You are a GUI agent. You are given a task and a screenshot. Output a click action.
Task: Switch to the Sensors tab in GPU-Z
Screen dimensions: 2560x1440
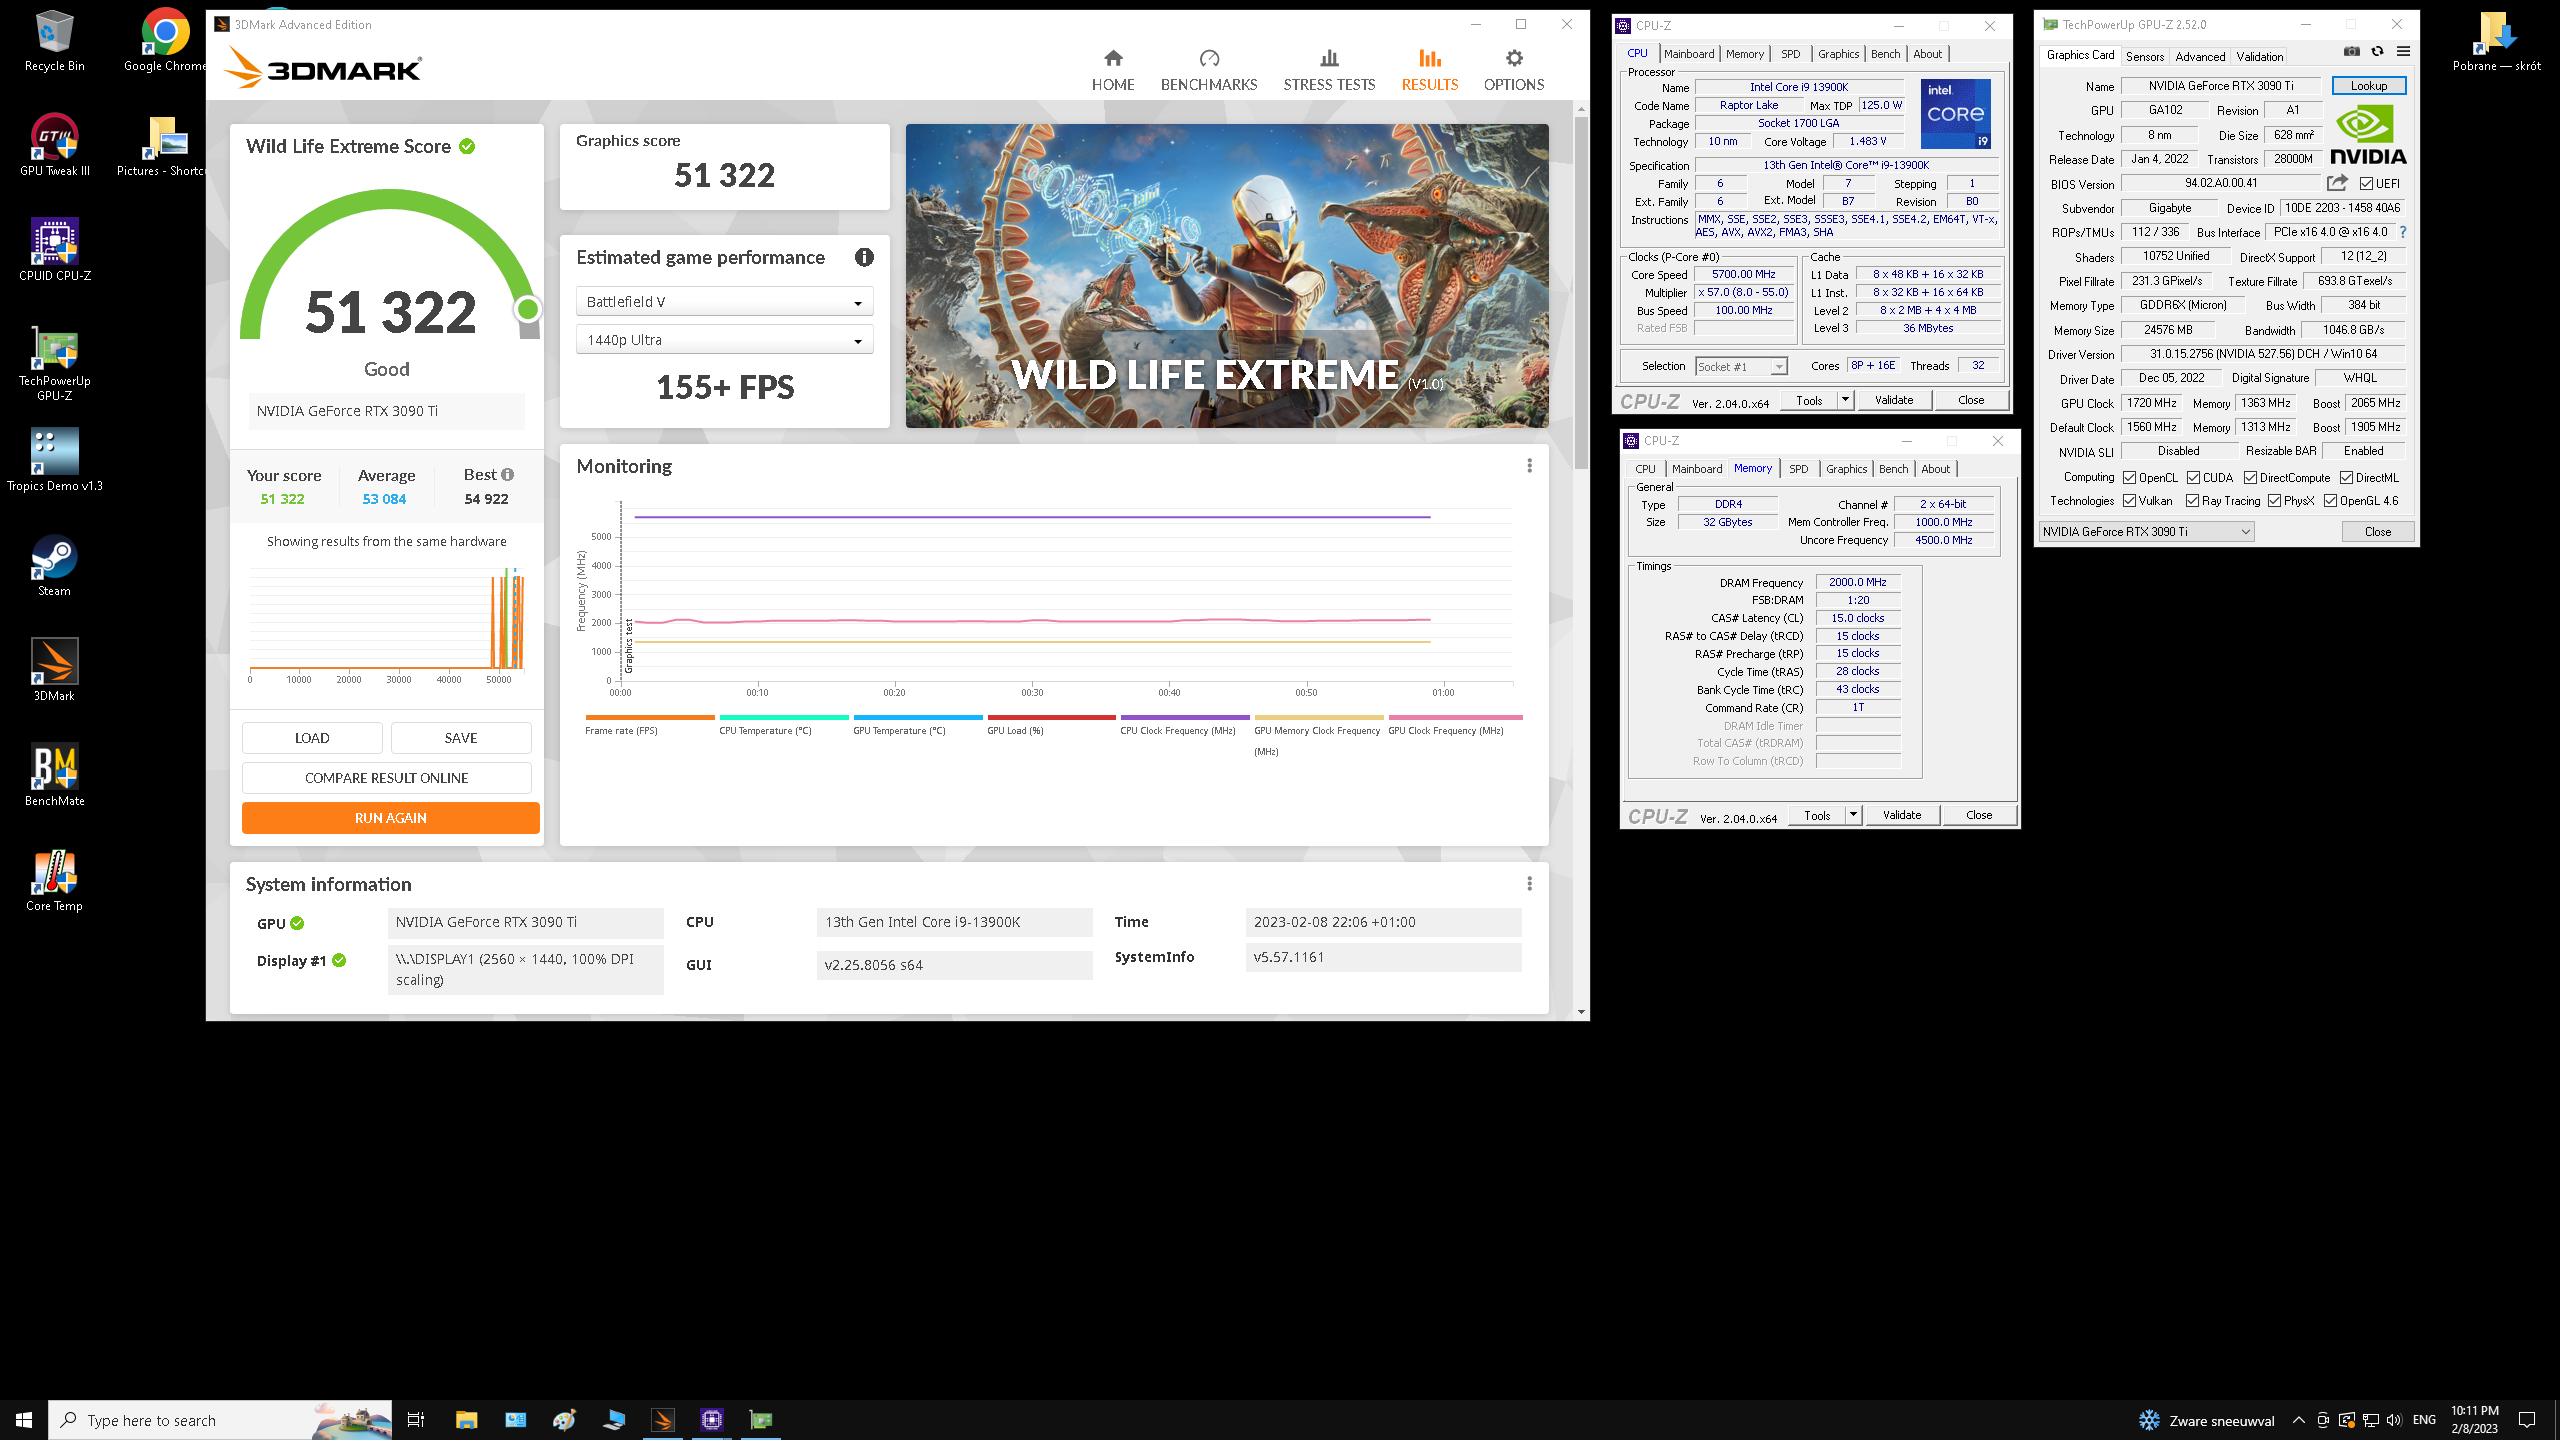click(2145, 57)
